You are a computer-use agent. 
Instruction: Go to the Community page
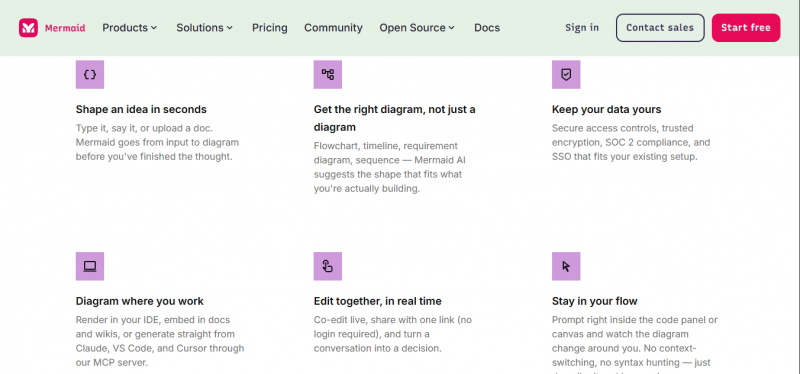point(333,28)
